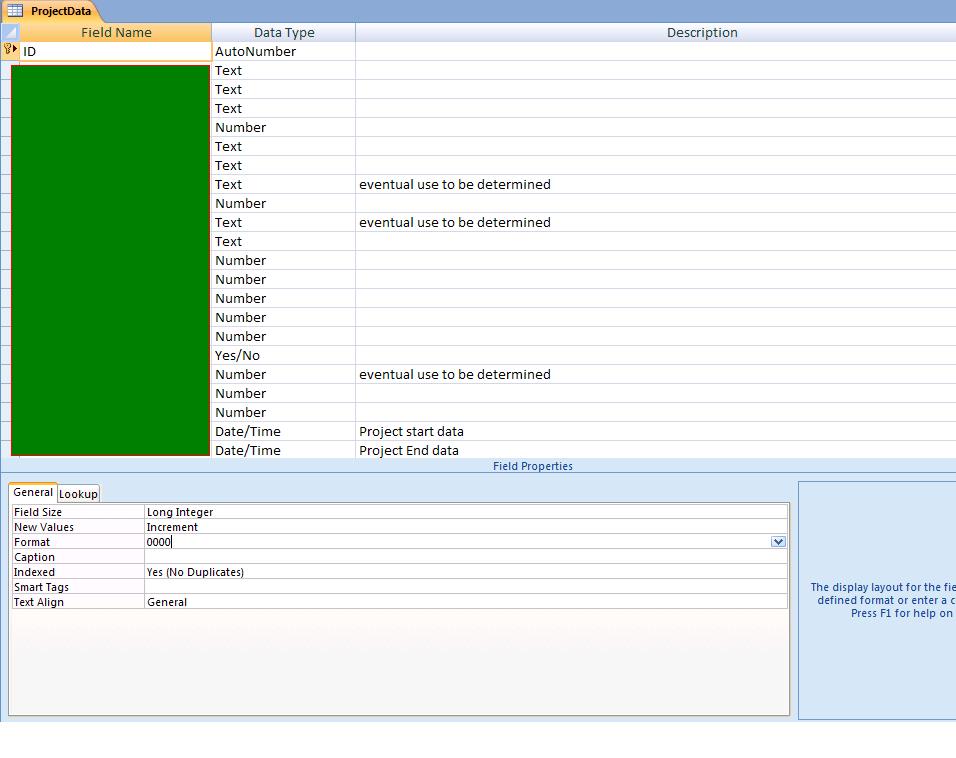This screenshot has width=956, height=758.
Task: Select the ID field name cell
Action: coord(116,51)
